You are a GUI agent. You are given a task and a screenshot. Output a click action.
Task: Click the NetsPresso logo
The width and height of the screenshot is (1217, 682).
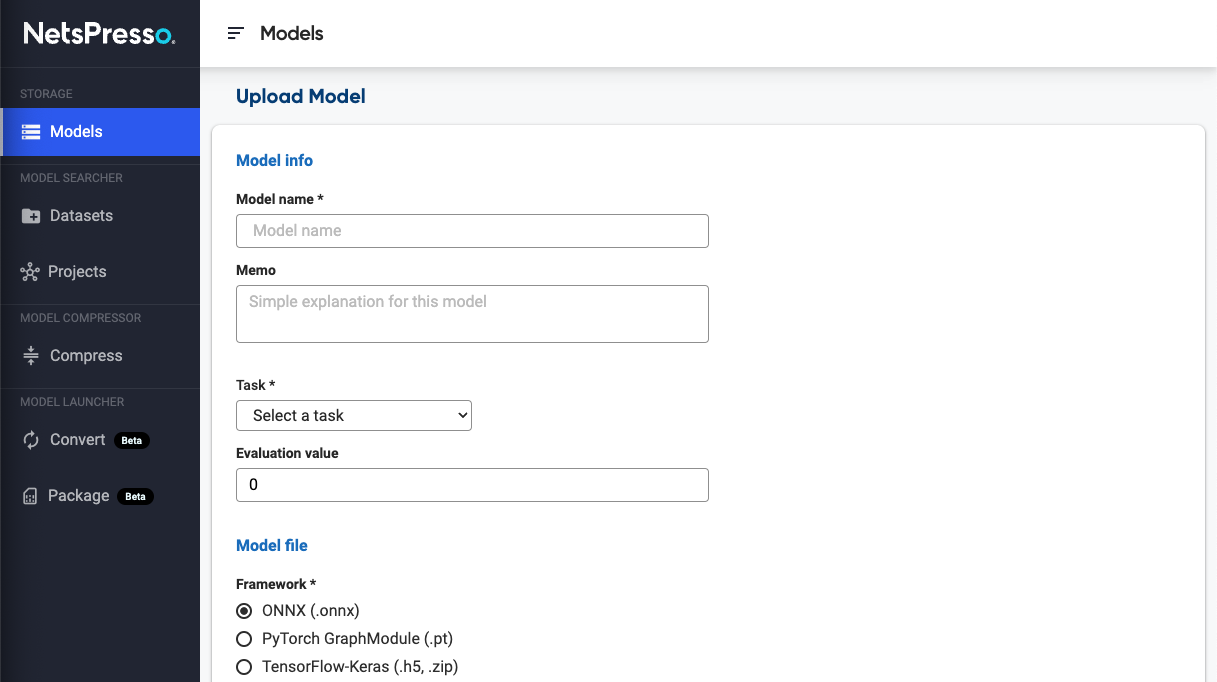click(x=99, y=34)
